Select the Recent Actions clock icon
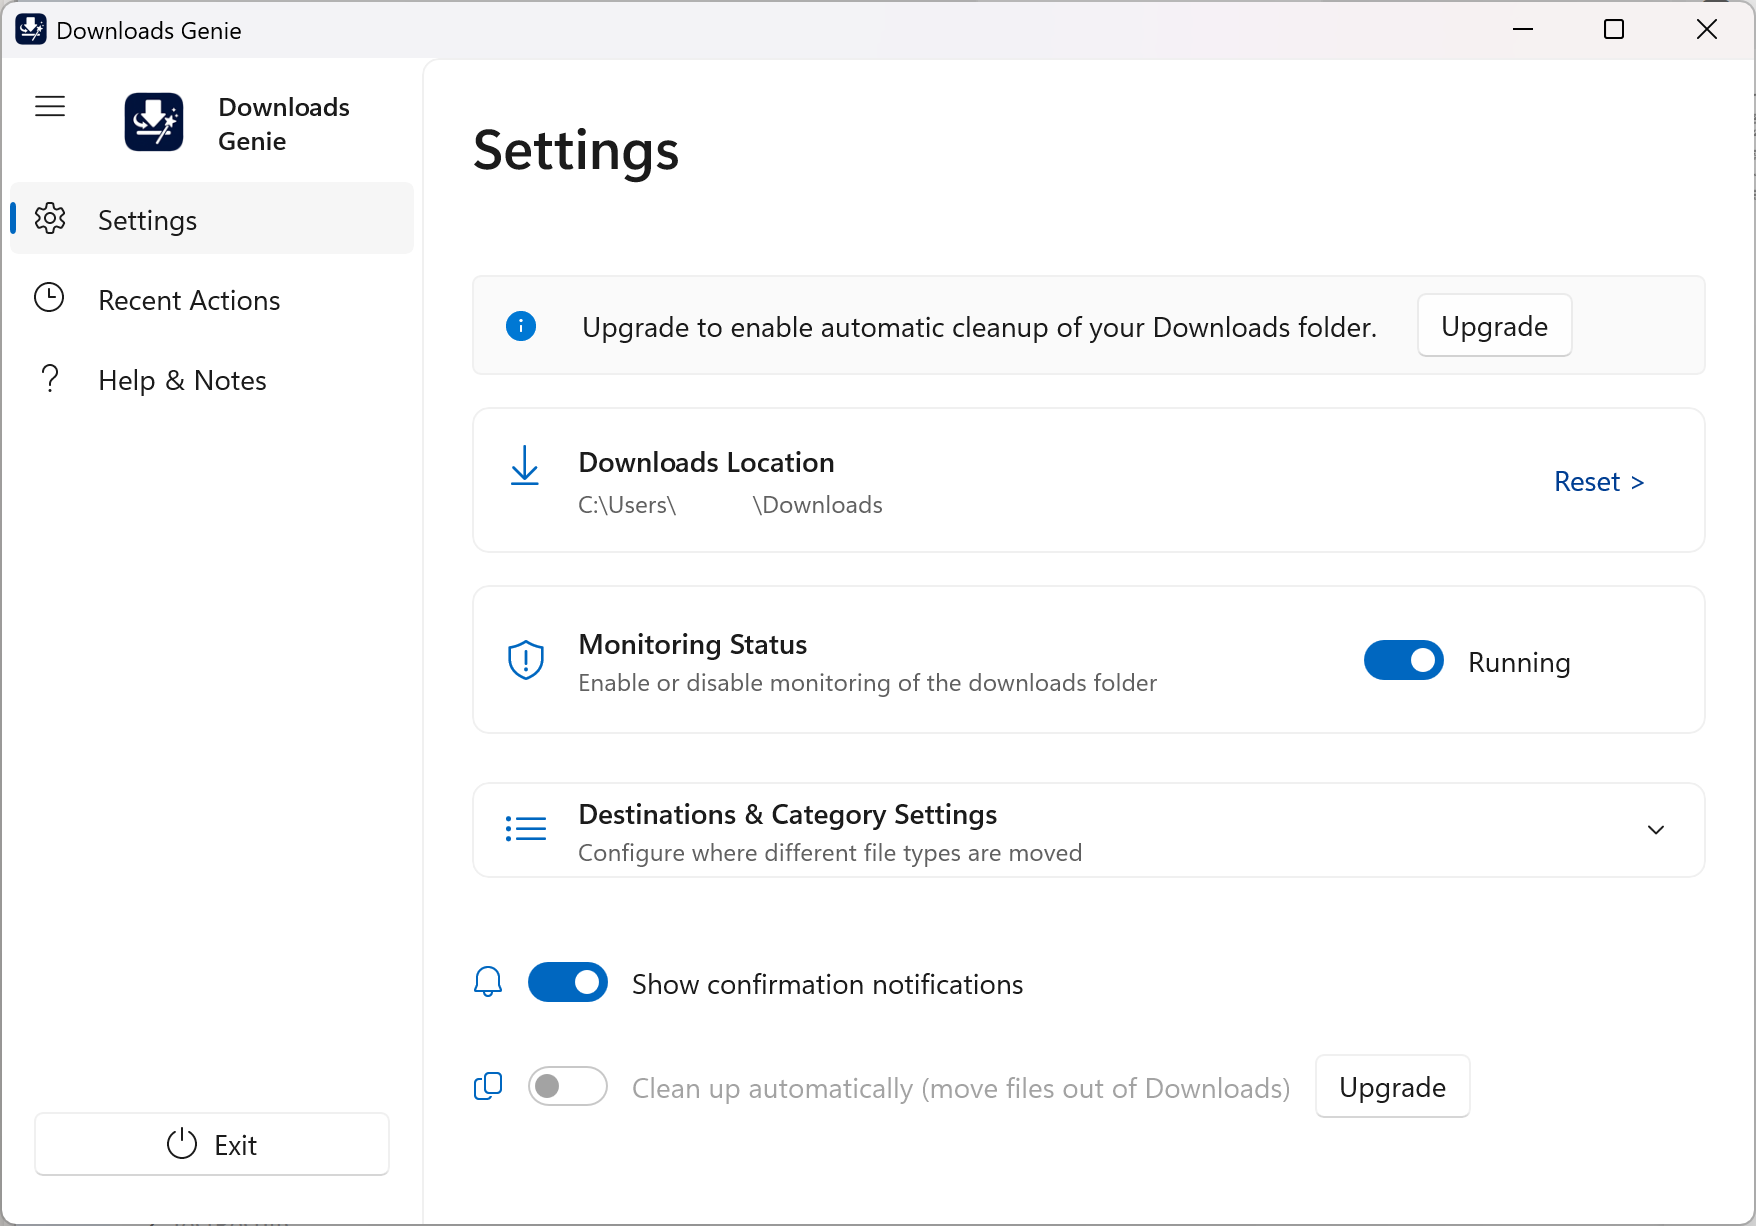Image resolution: width=1756 pixels, height=1226 pixels. pos(51,298)
